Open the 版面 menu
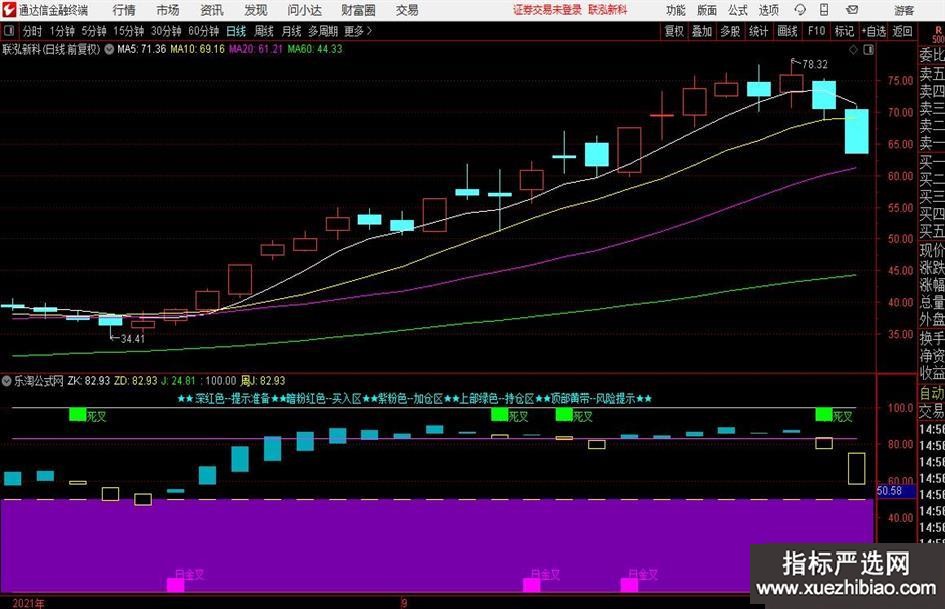Viewport: 945px width, 609px height. [706, 10]
